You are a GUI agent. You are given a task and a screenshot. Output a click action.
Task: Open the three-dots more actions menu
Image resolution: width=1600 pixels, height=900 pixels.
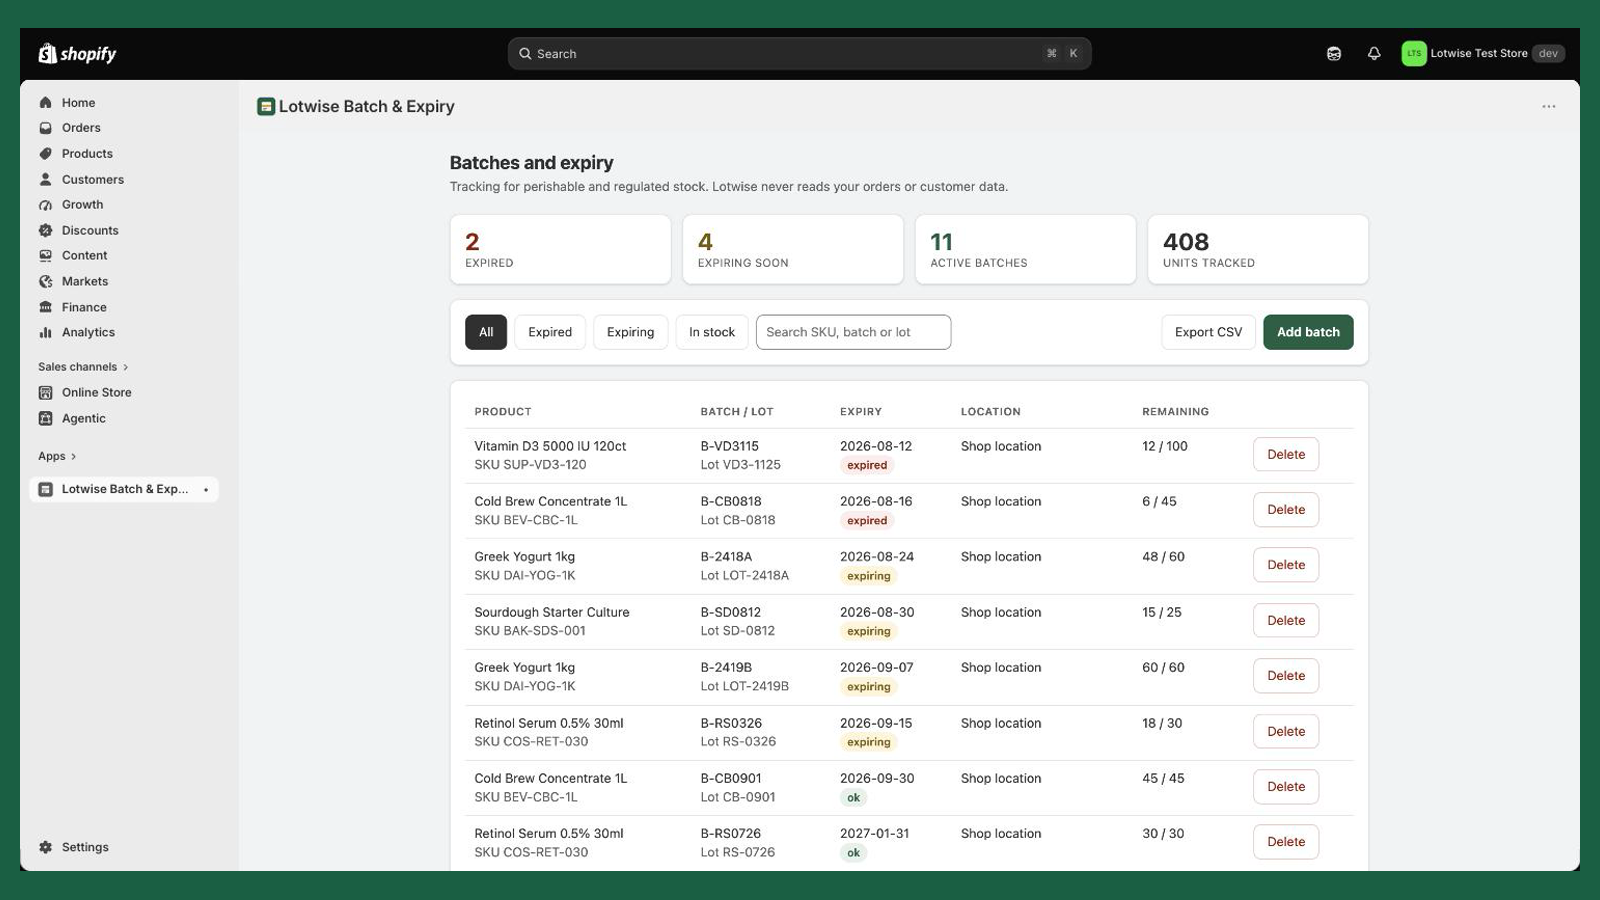tap(1549, 107)
